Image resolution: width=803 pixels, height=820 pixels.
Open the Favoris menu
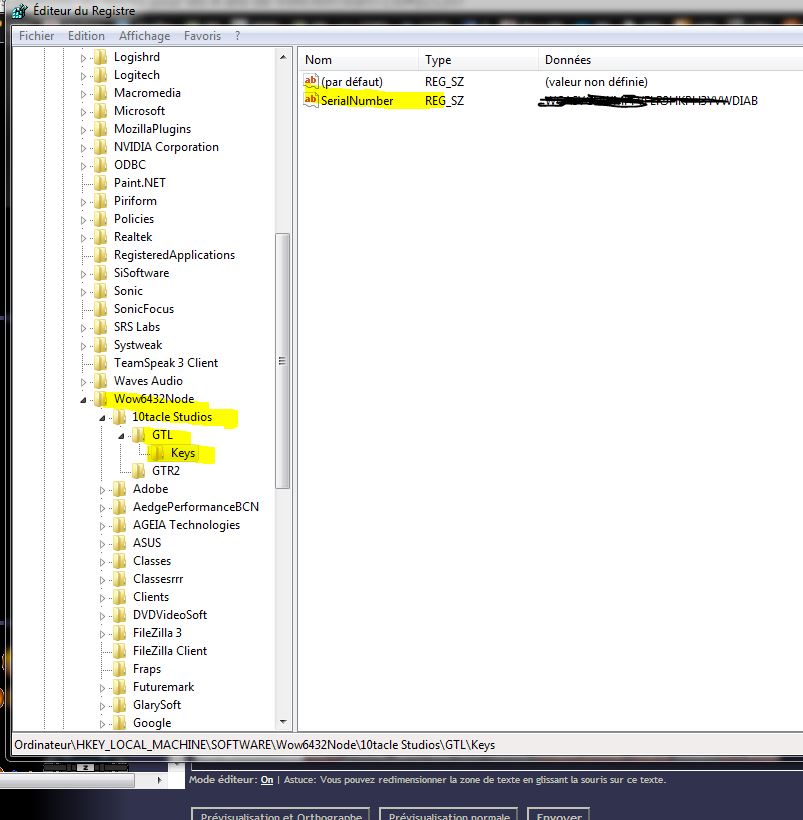(x=202, y=36)
